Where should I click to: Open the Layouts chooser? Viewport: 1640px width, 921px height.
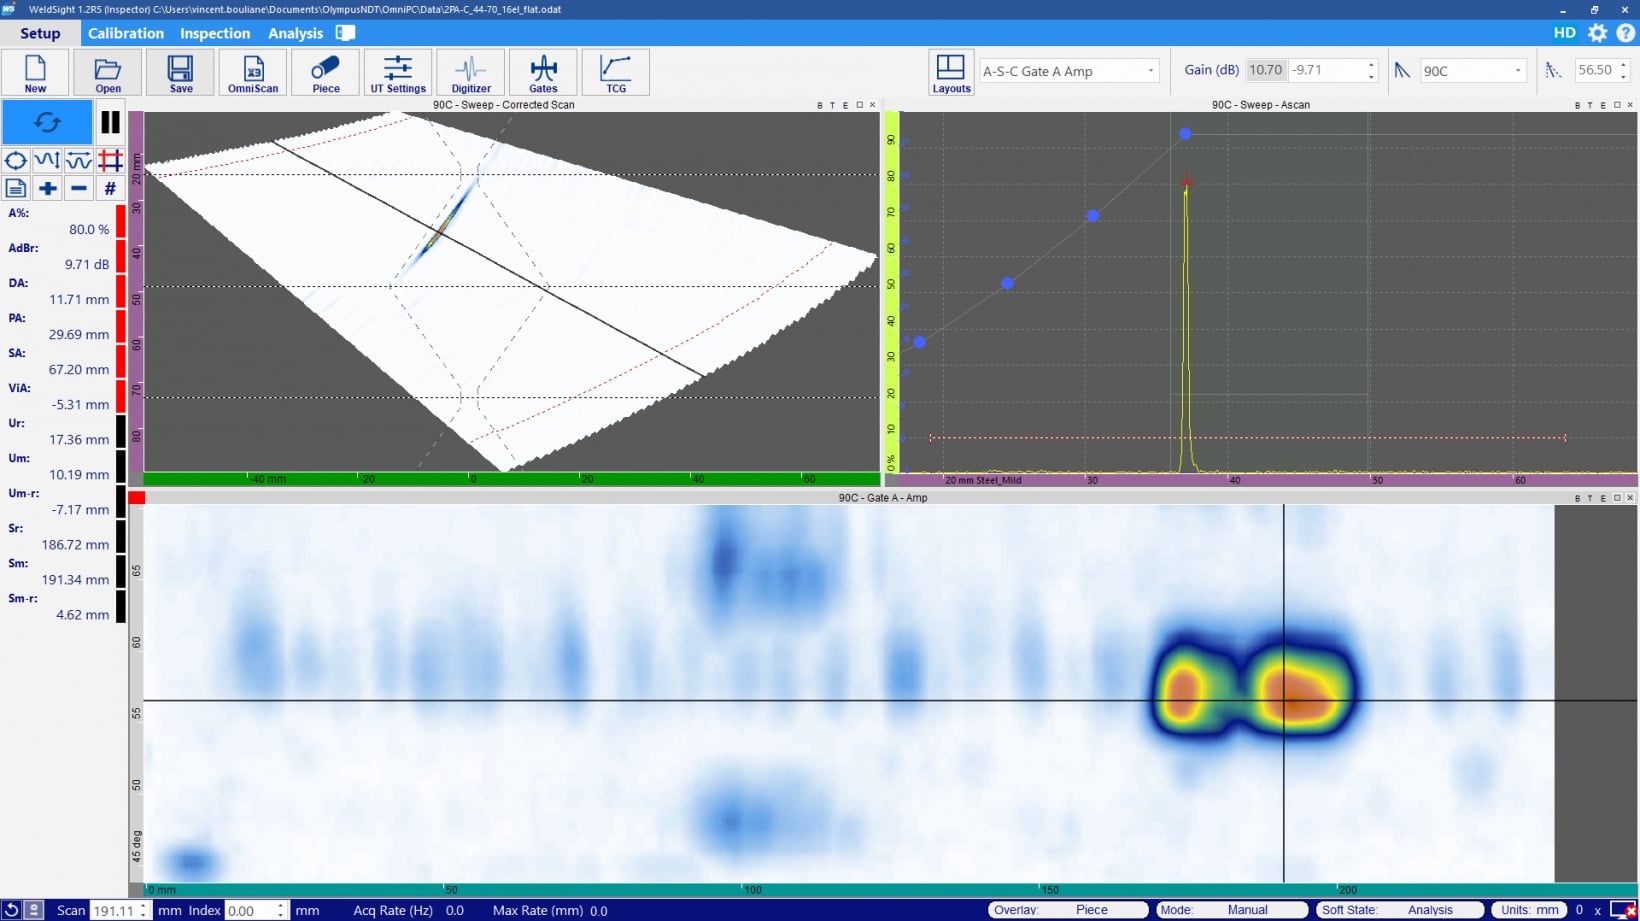tap(950, 73)
